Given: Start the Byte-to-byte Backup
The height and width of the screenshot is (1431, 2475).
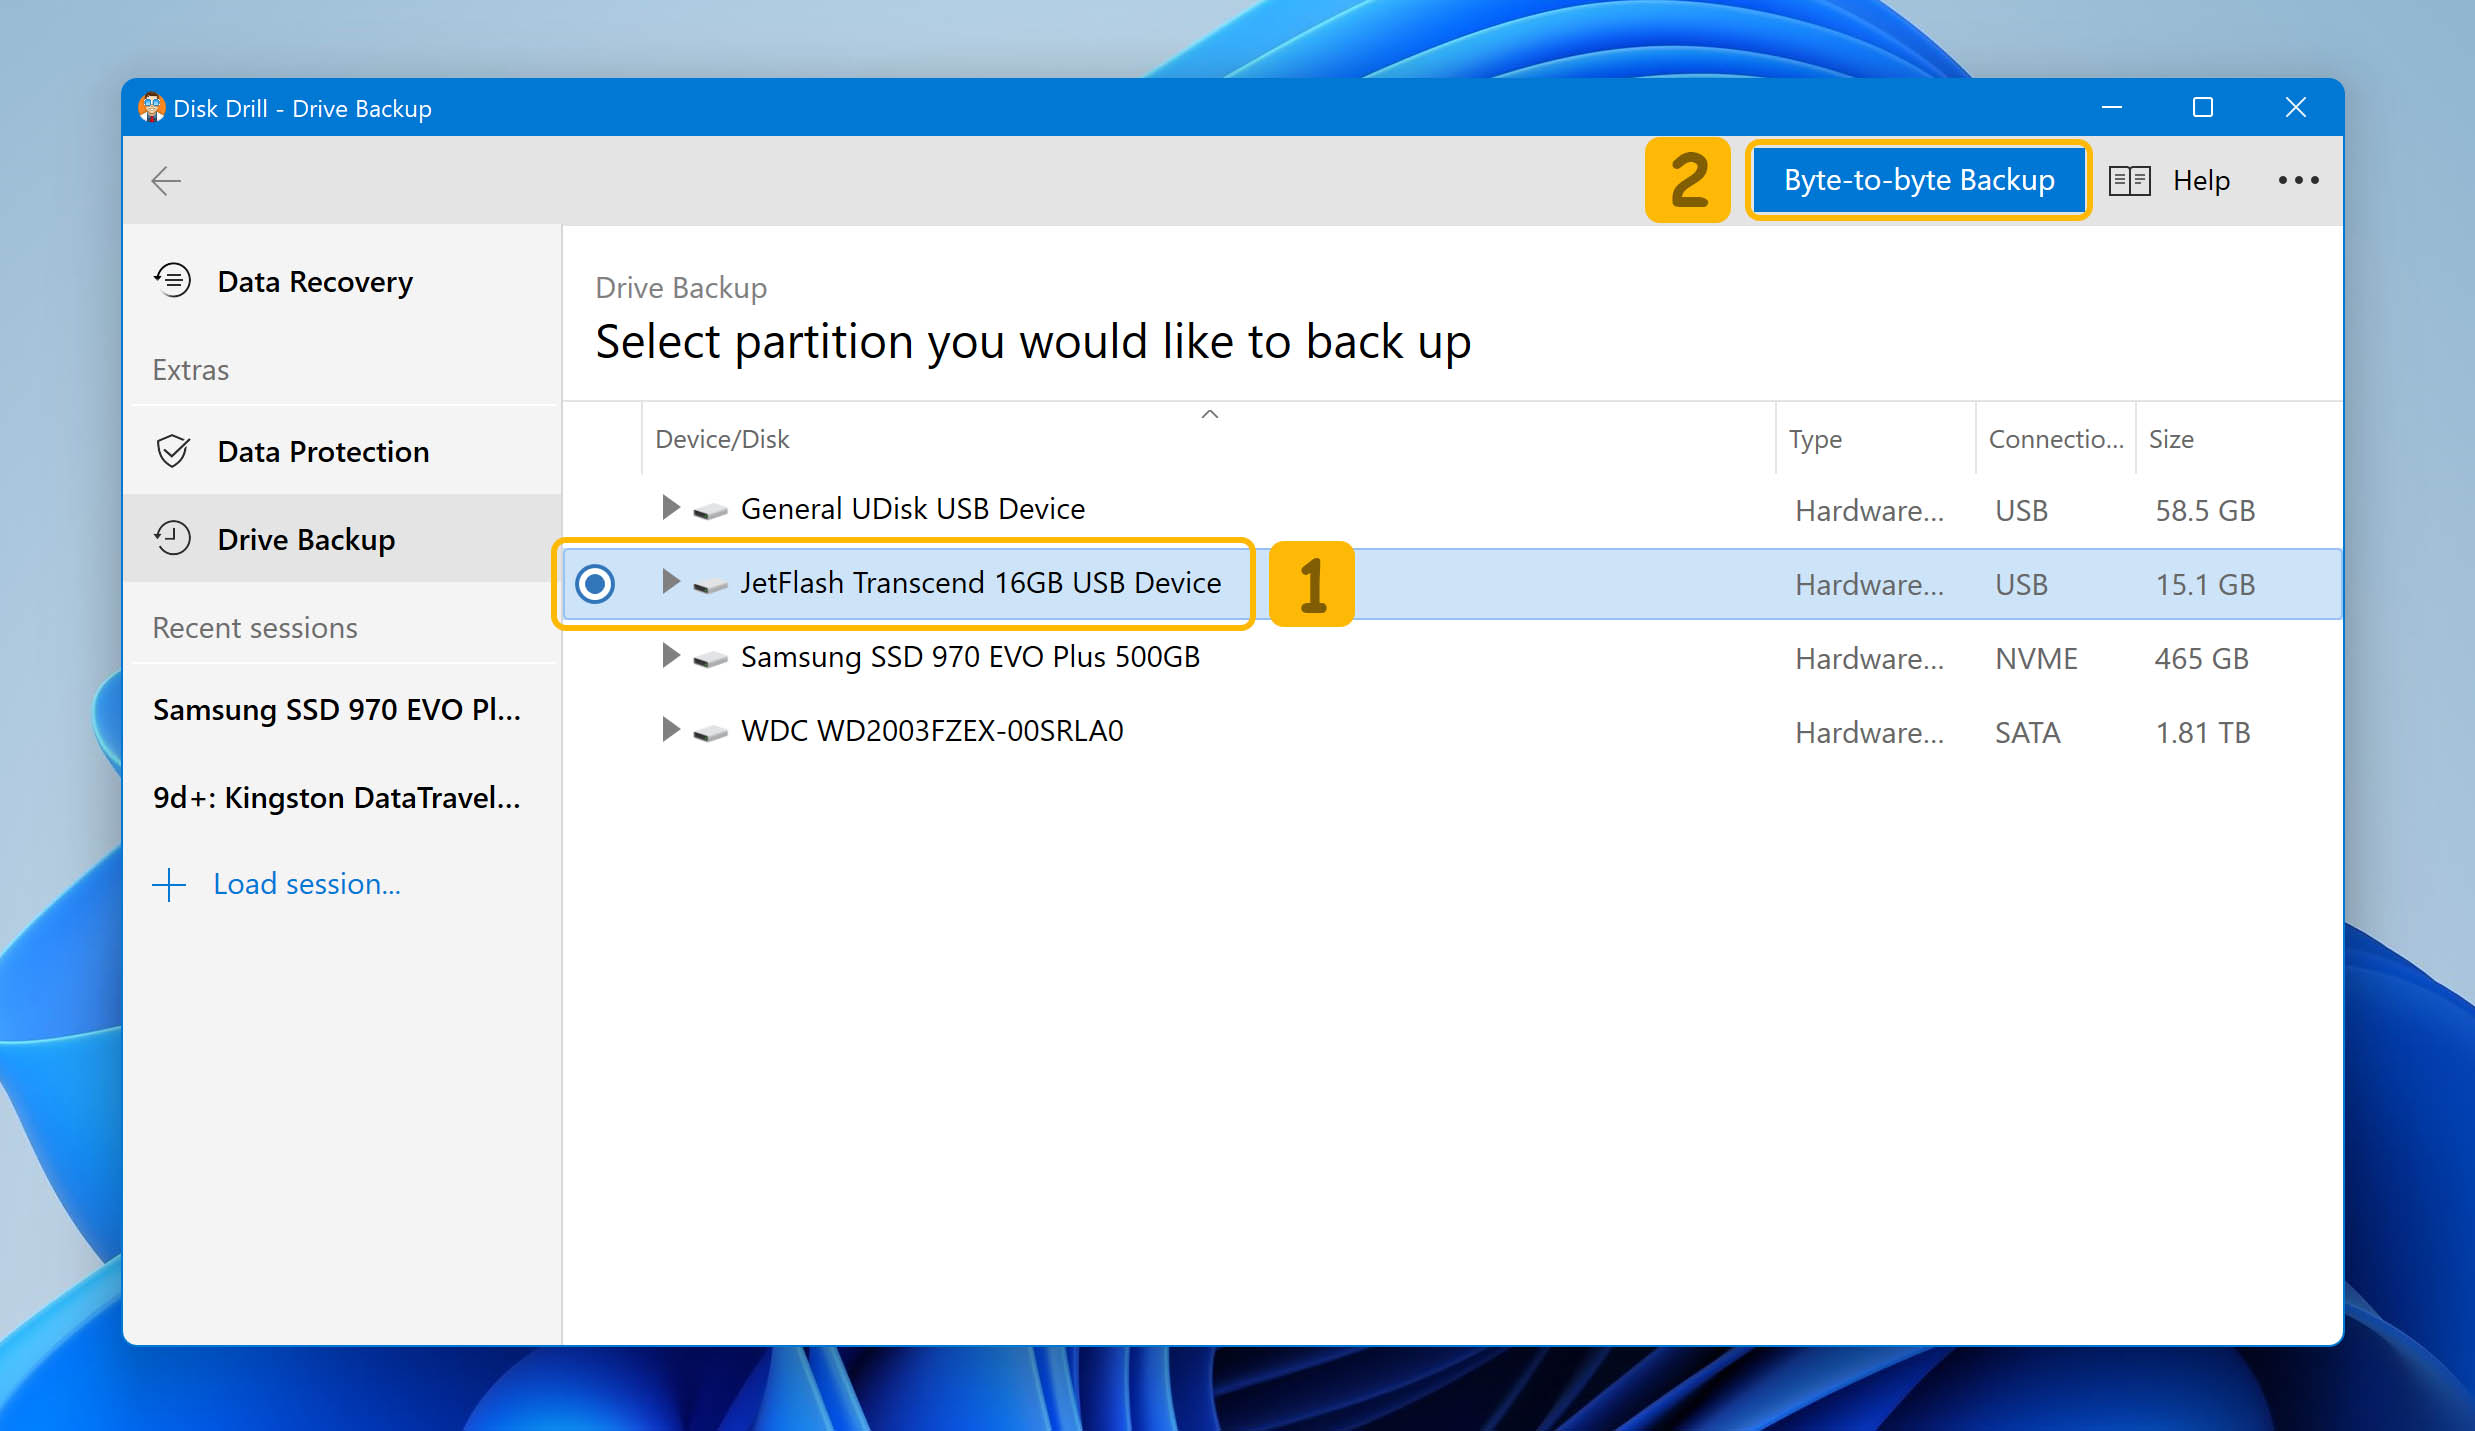Looking at the screenshot, I should 1919,180.
